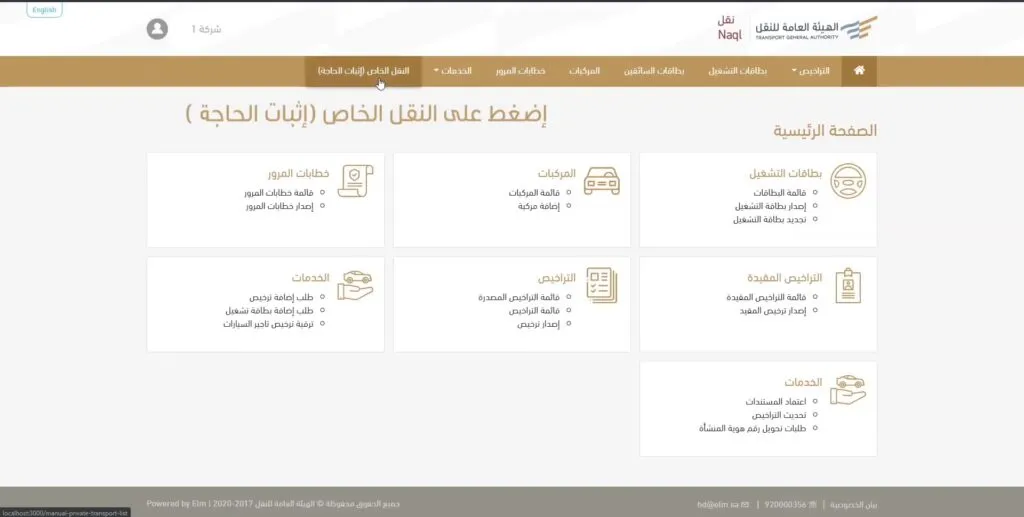Open قائمة المركبات link
The width and height of the screenshot is (1024, 517).
[534, 193]
